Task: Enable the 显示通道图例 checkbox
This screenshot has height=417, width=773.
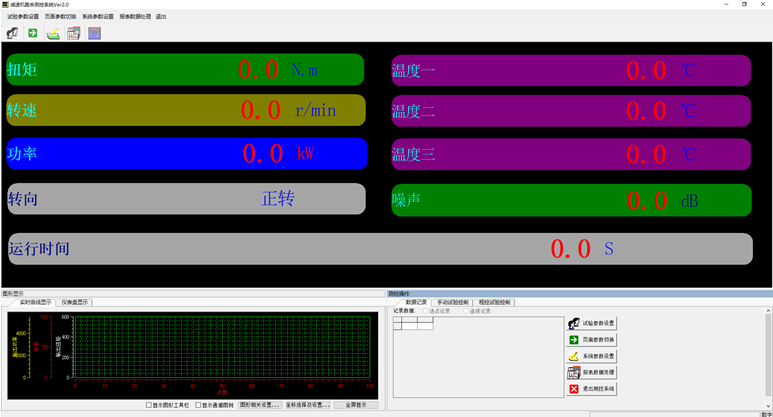Action: tap(198, 405)
